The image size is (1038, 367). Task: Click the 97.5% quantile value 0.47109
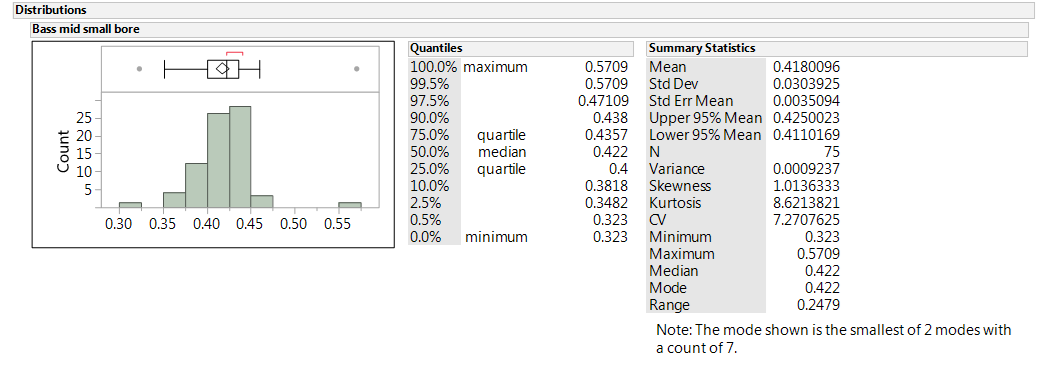602,101
